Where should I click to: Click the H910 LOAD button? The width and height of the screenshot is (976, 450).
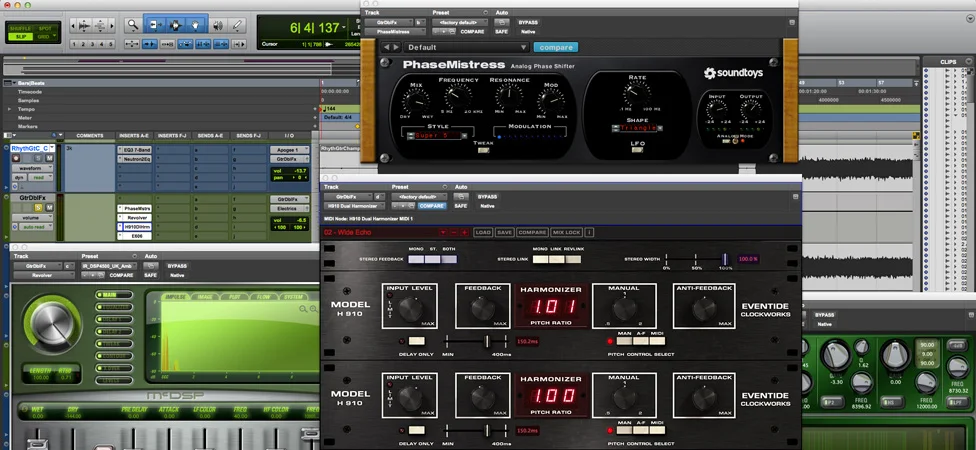click(483, 232)
